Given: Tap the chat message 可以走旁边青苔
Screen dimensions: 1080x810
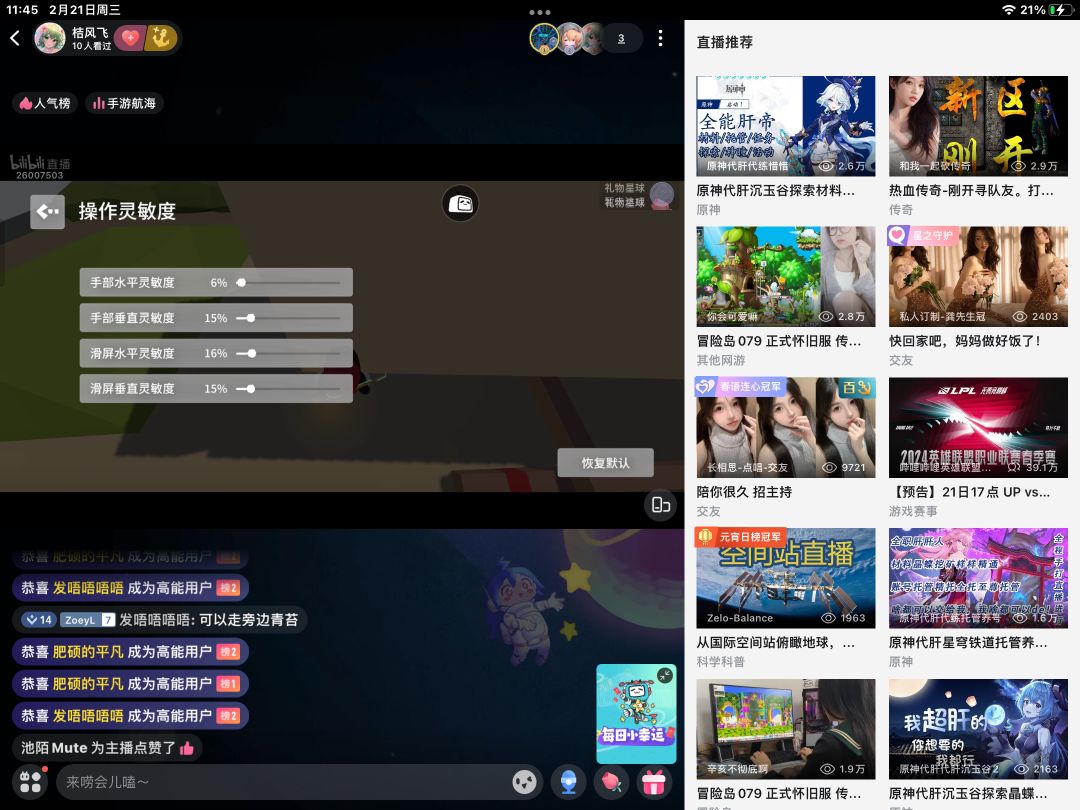Looking at the screenshot, I should pos(248,620).
